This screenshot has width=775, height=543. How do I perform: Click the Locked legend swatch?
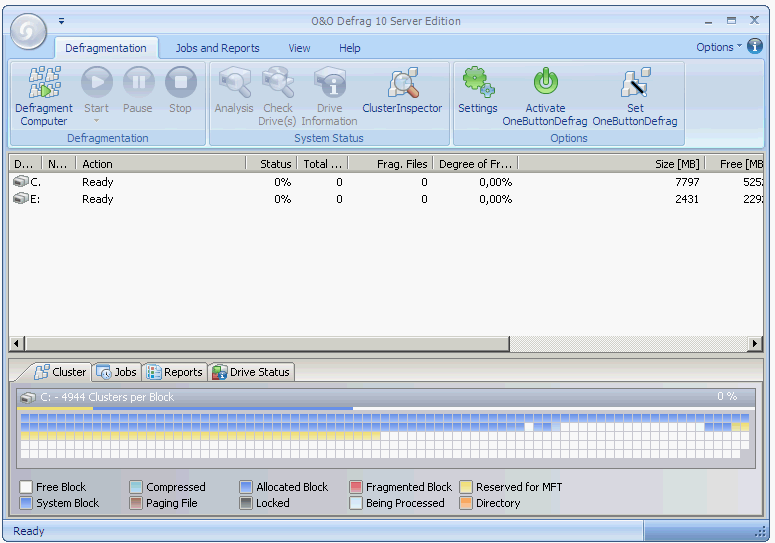(246, 503)
